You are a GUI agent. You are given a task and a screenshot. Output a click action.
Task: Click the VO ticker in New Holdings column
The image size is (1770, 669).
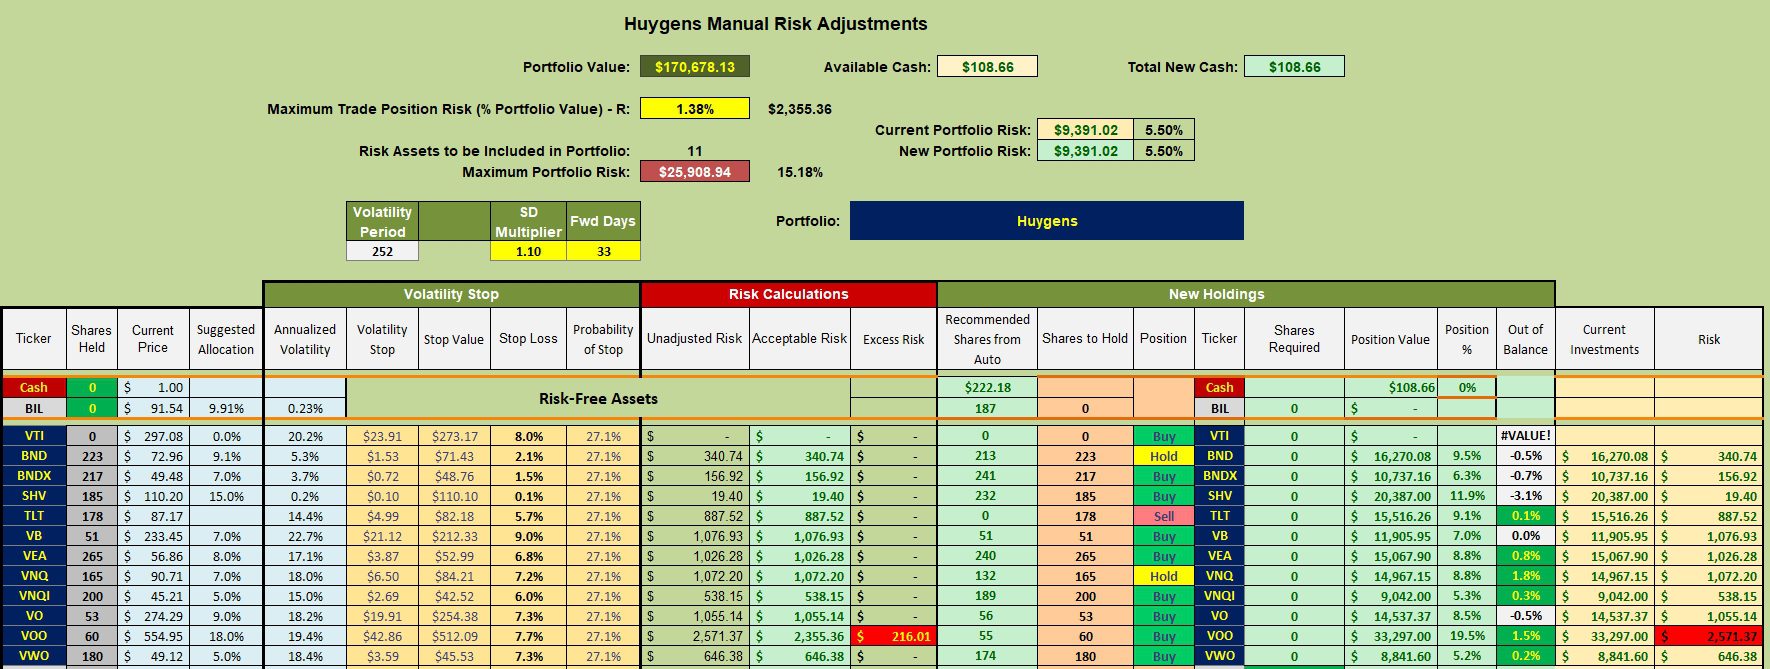pos(1219,616)
